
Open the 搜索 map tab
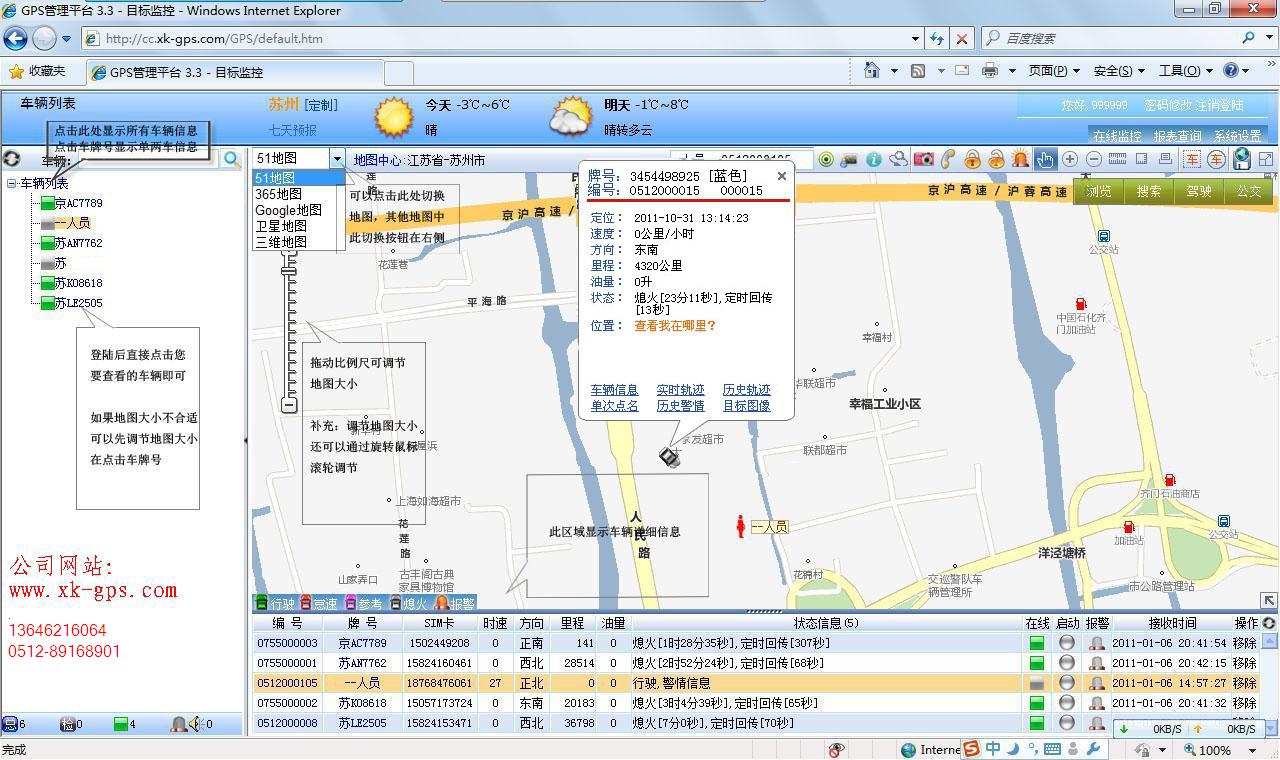pyautogui.click(x=1149, y=191)
